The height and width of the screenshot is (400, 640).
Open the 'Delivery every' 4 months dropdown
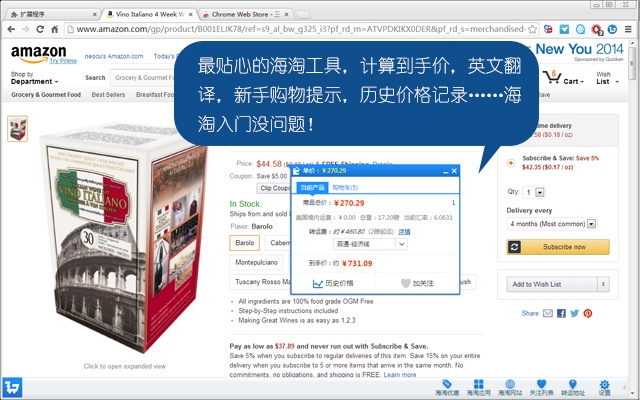coord(552,224)
